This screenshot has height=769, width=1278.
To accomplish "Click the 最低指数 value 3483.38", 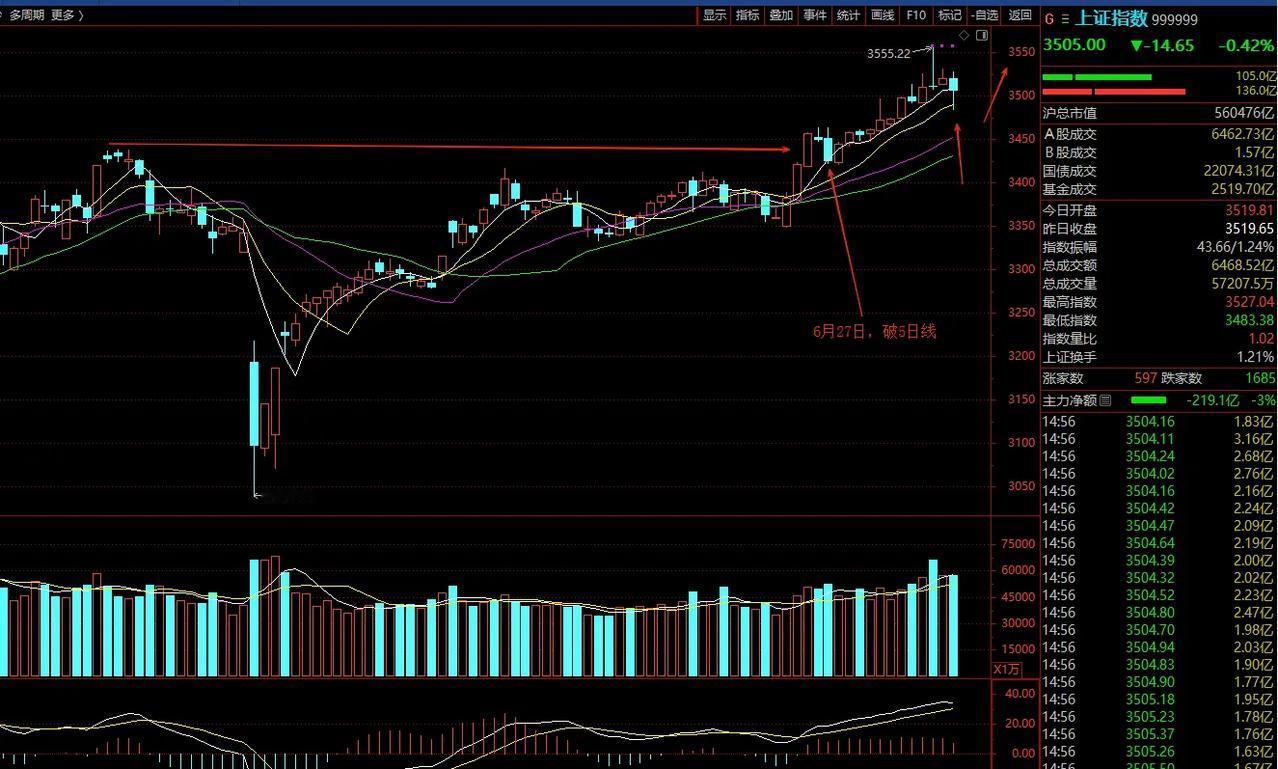I will [x=1249, y=320].
